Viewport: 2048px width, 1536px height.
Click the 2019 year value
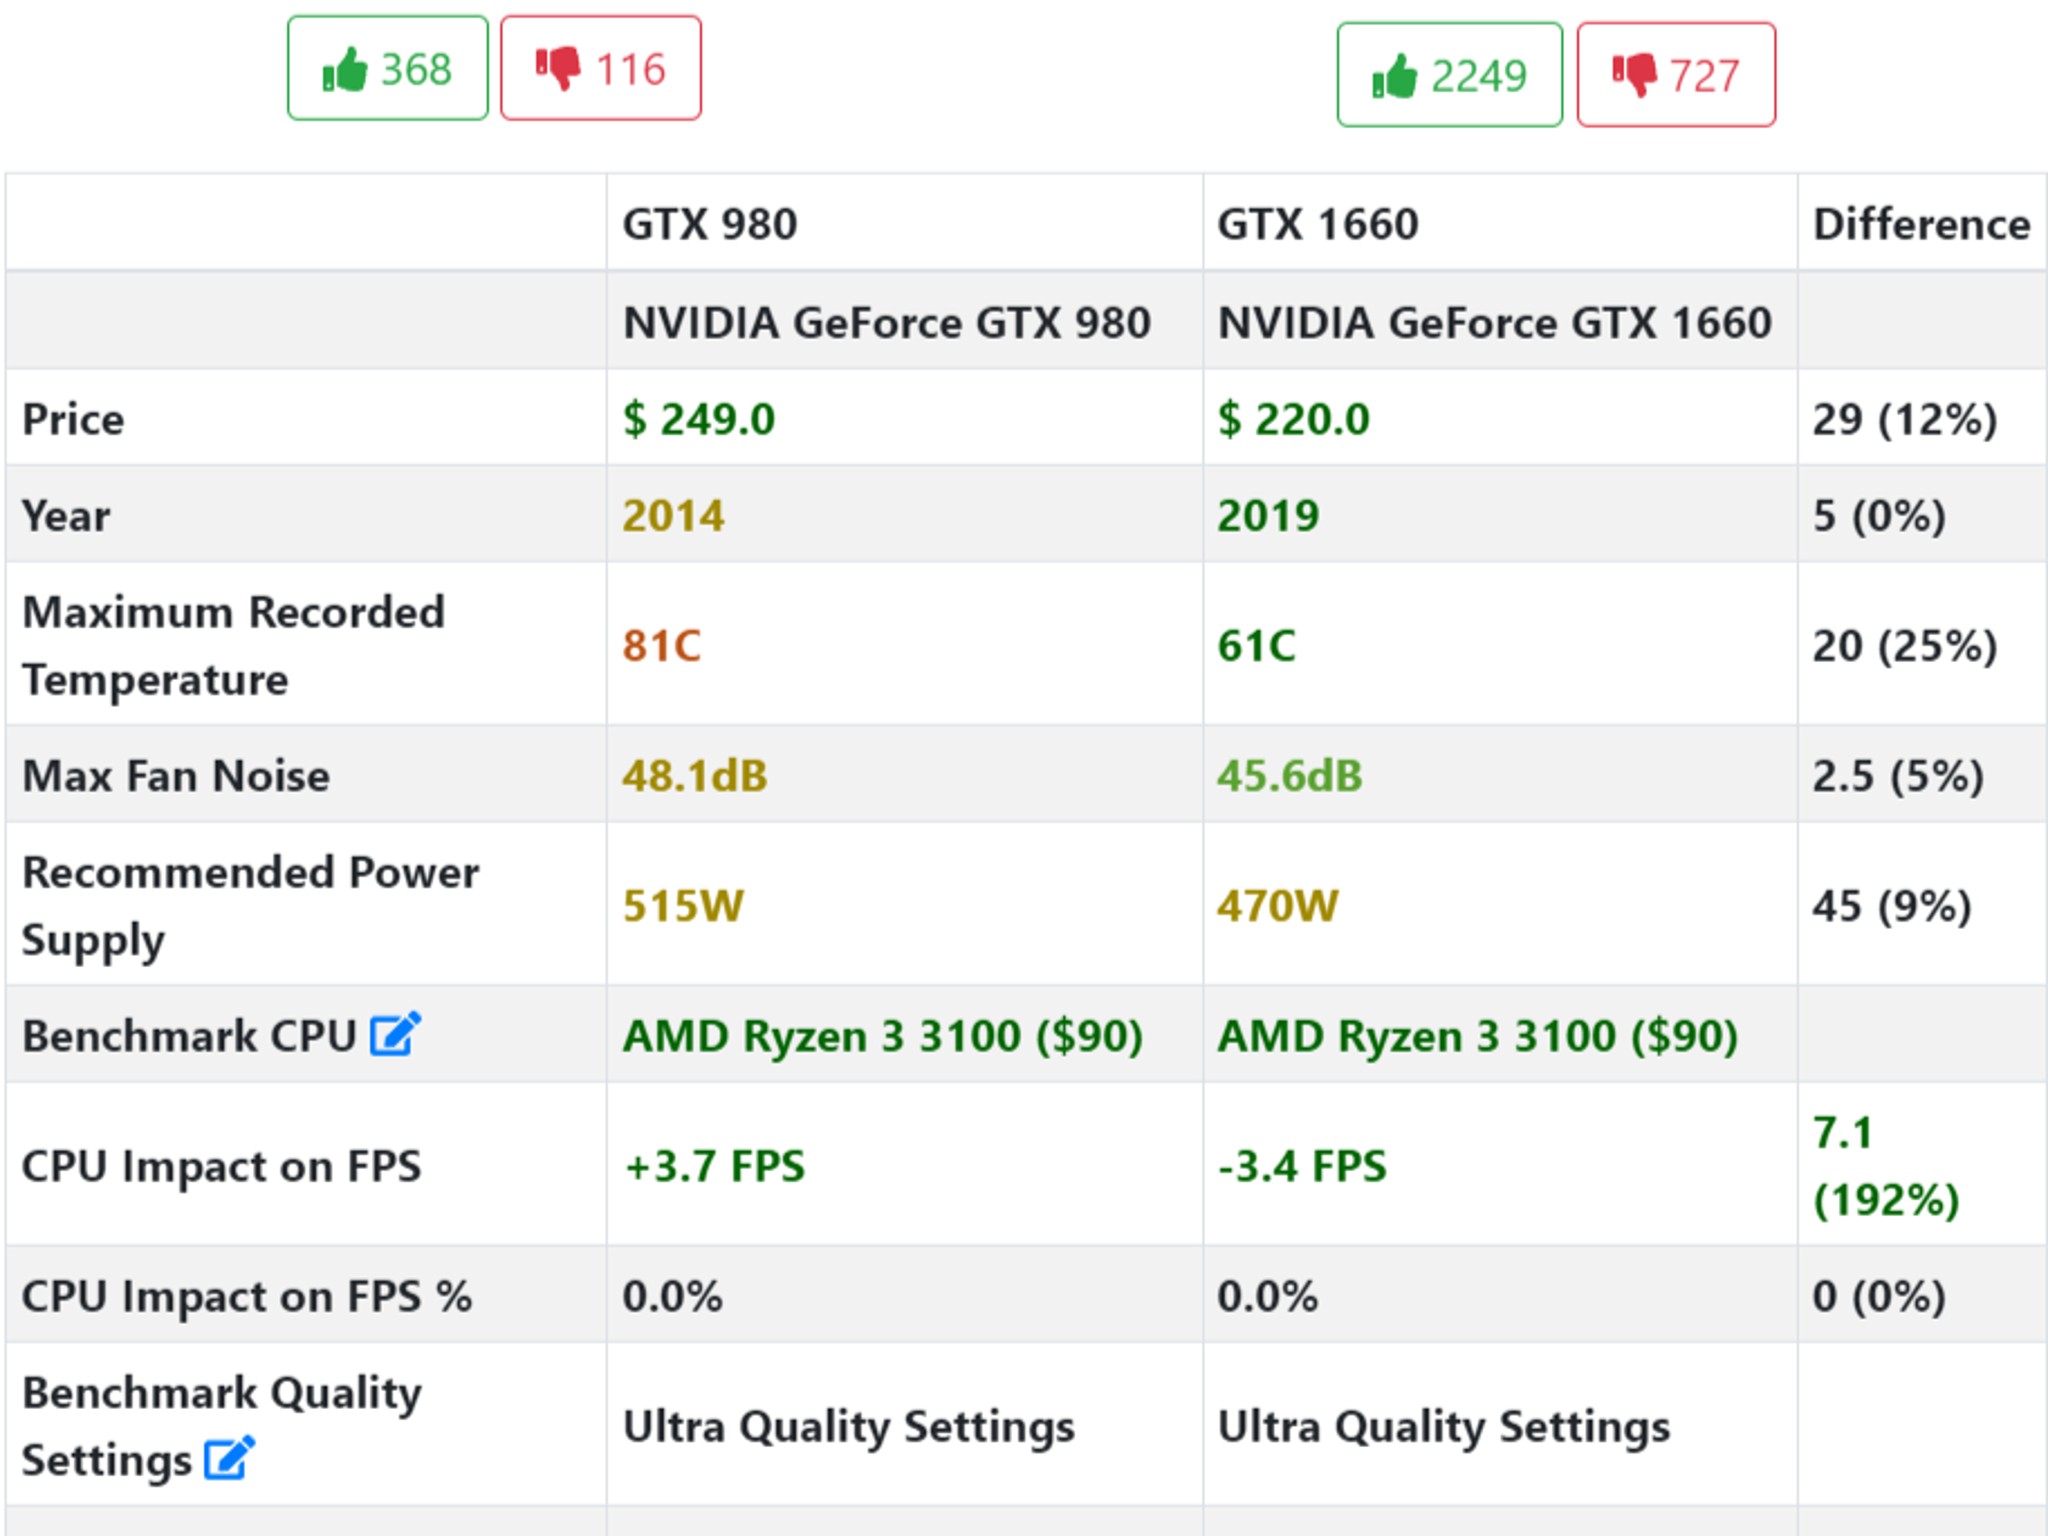coord(1268,516)
